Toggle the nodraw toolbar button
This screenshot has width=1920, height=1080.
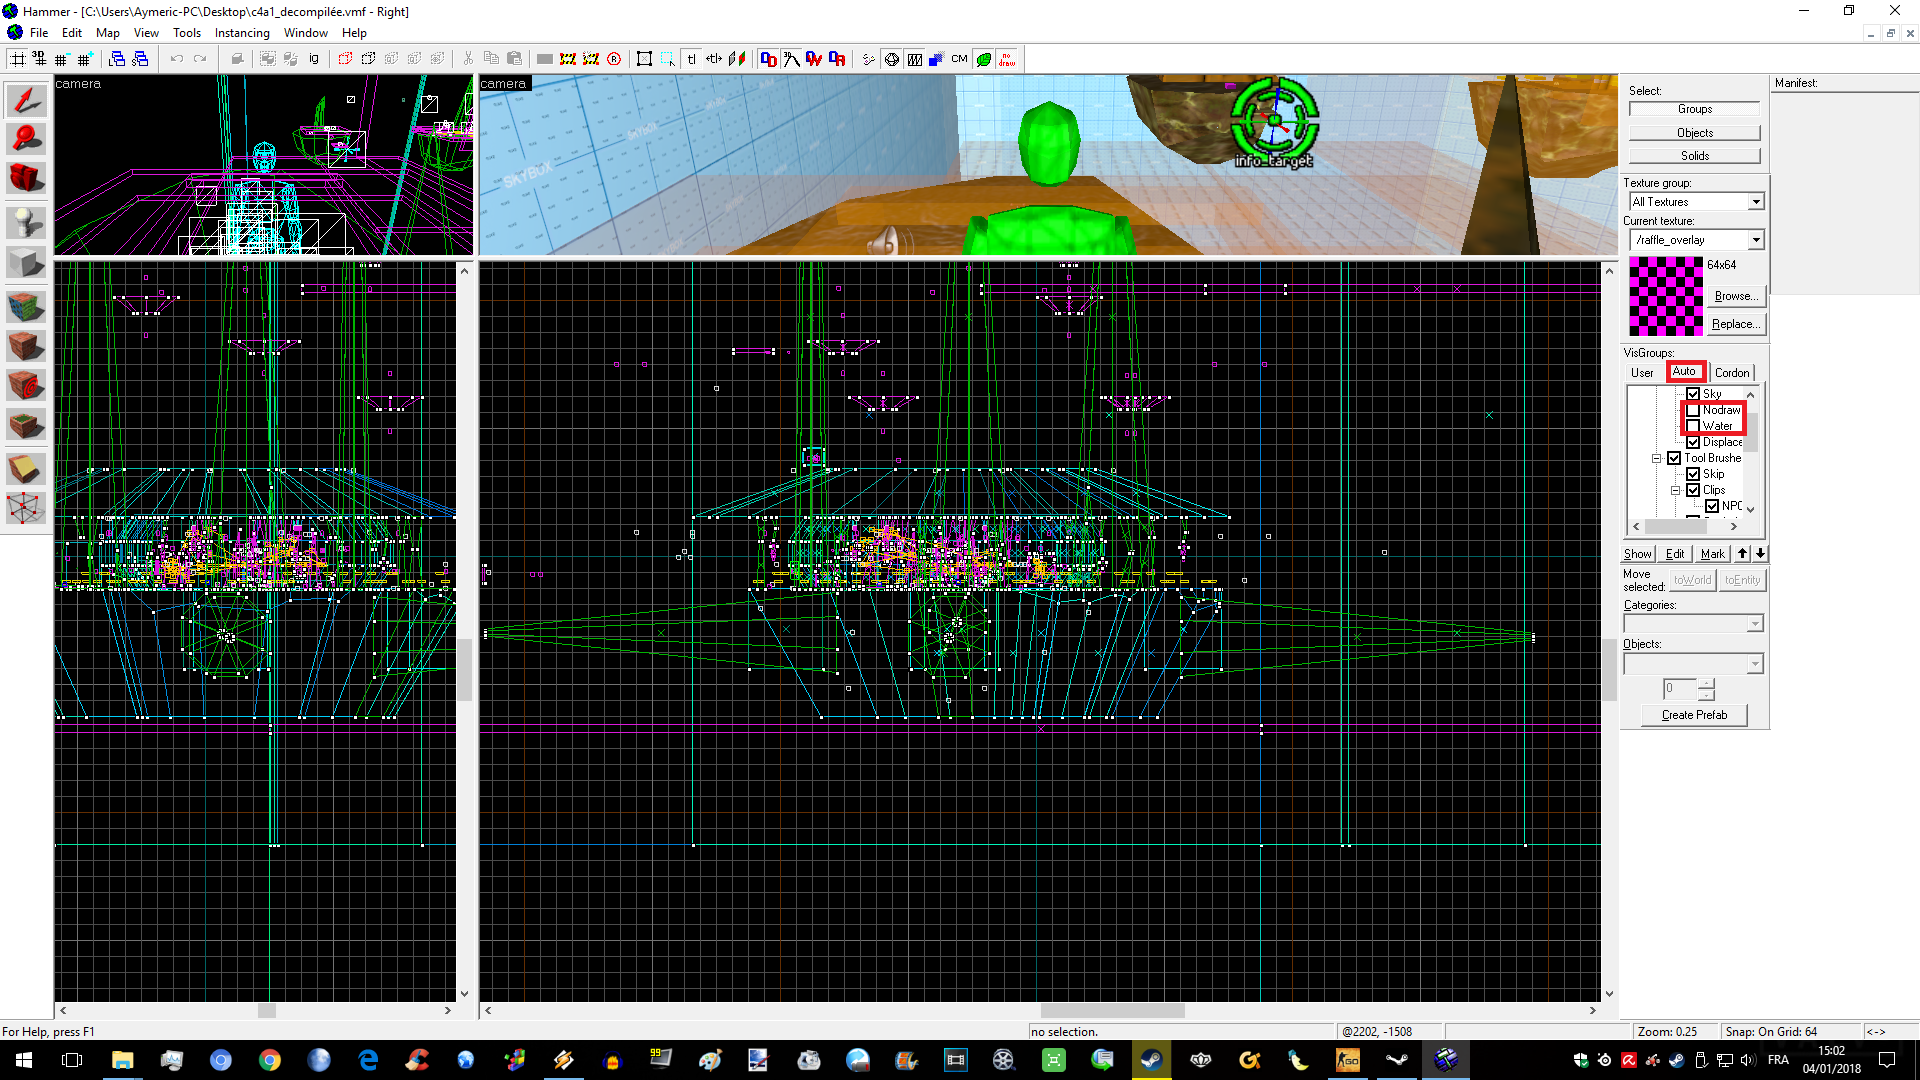pyautogui.click(x=1007, y=59)
